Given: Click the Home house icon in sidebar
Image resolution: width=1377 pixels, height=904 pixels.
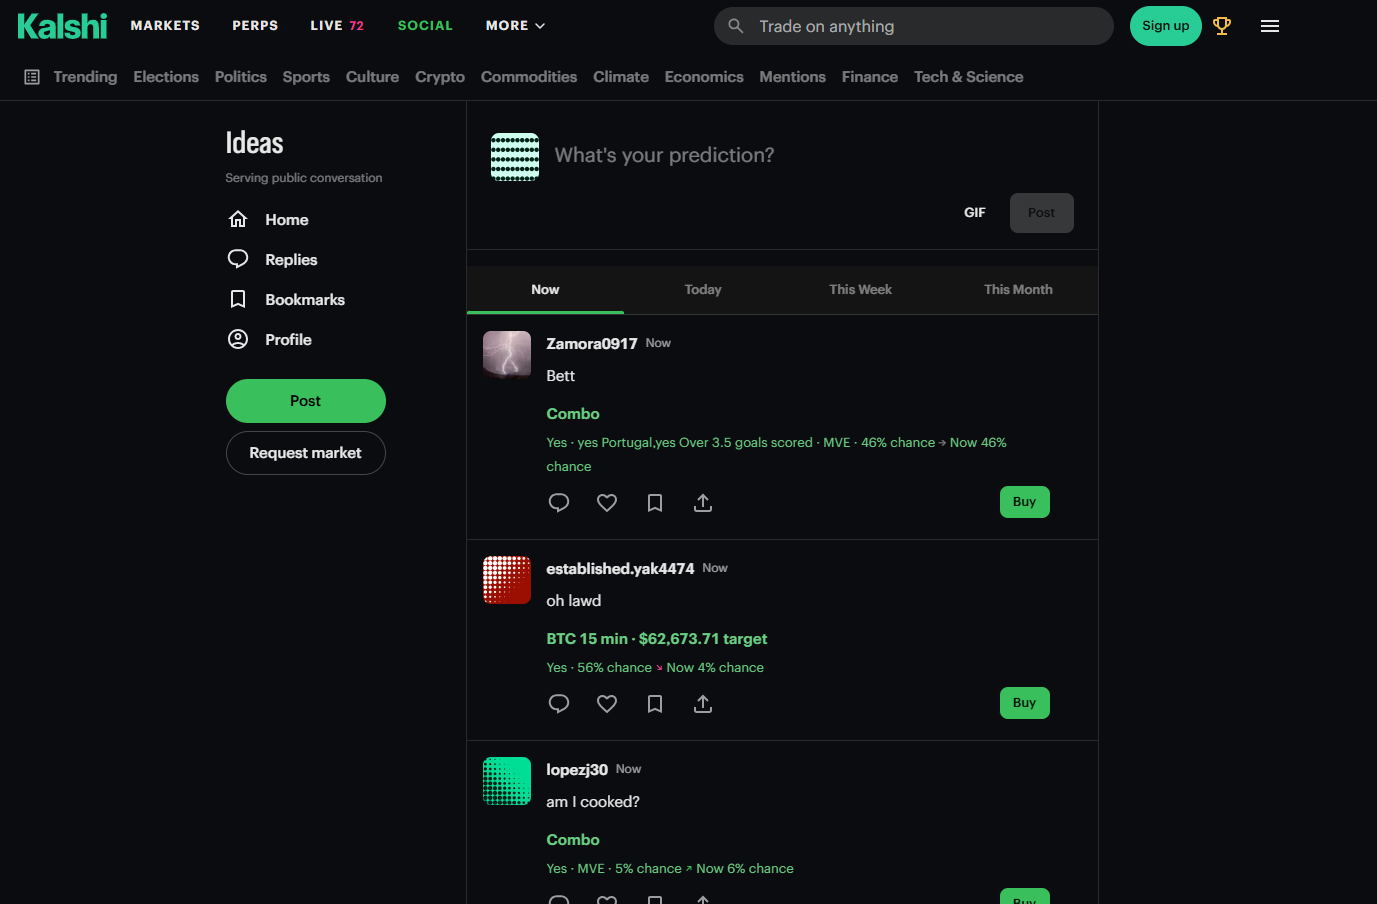Looking at the screenshot, I should (238, 219).
